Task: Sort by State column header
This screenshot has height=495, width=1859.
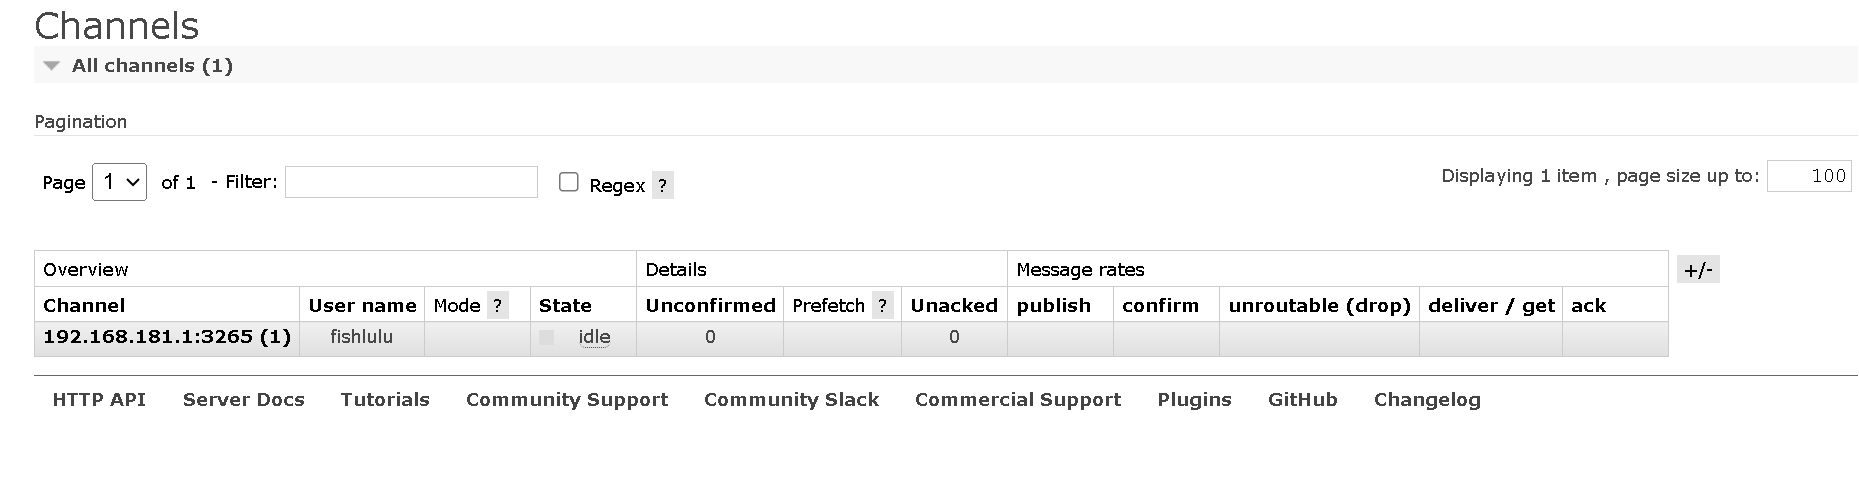Action: pos(565,306)
